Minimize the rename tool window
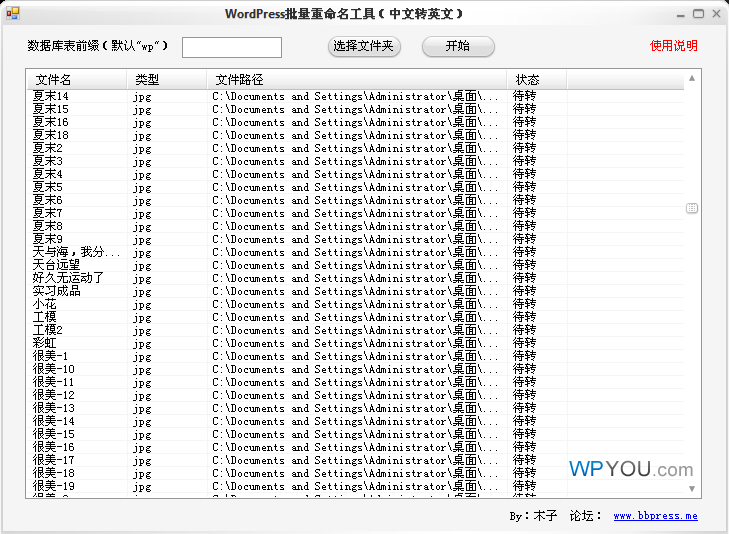This screenshot has height=534, width=729. tap(681, 14)
